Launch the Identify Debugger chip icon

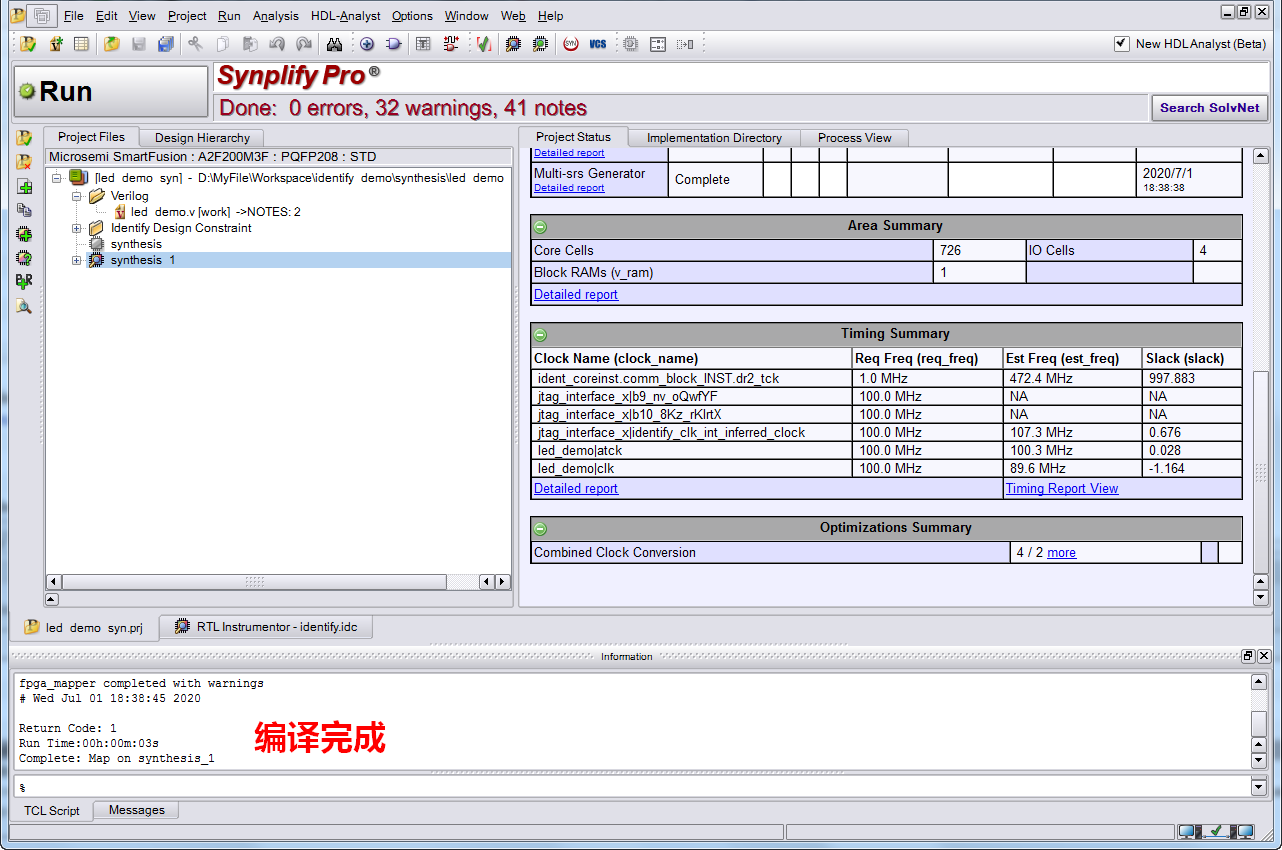pyautogui.click(x=540, y=44)
